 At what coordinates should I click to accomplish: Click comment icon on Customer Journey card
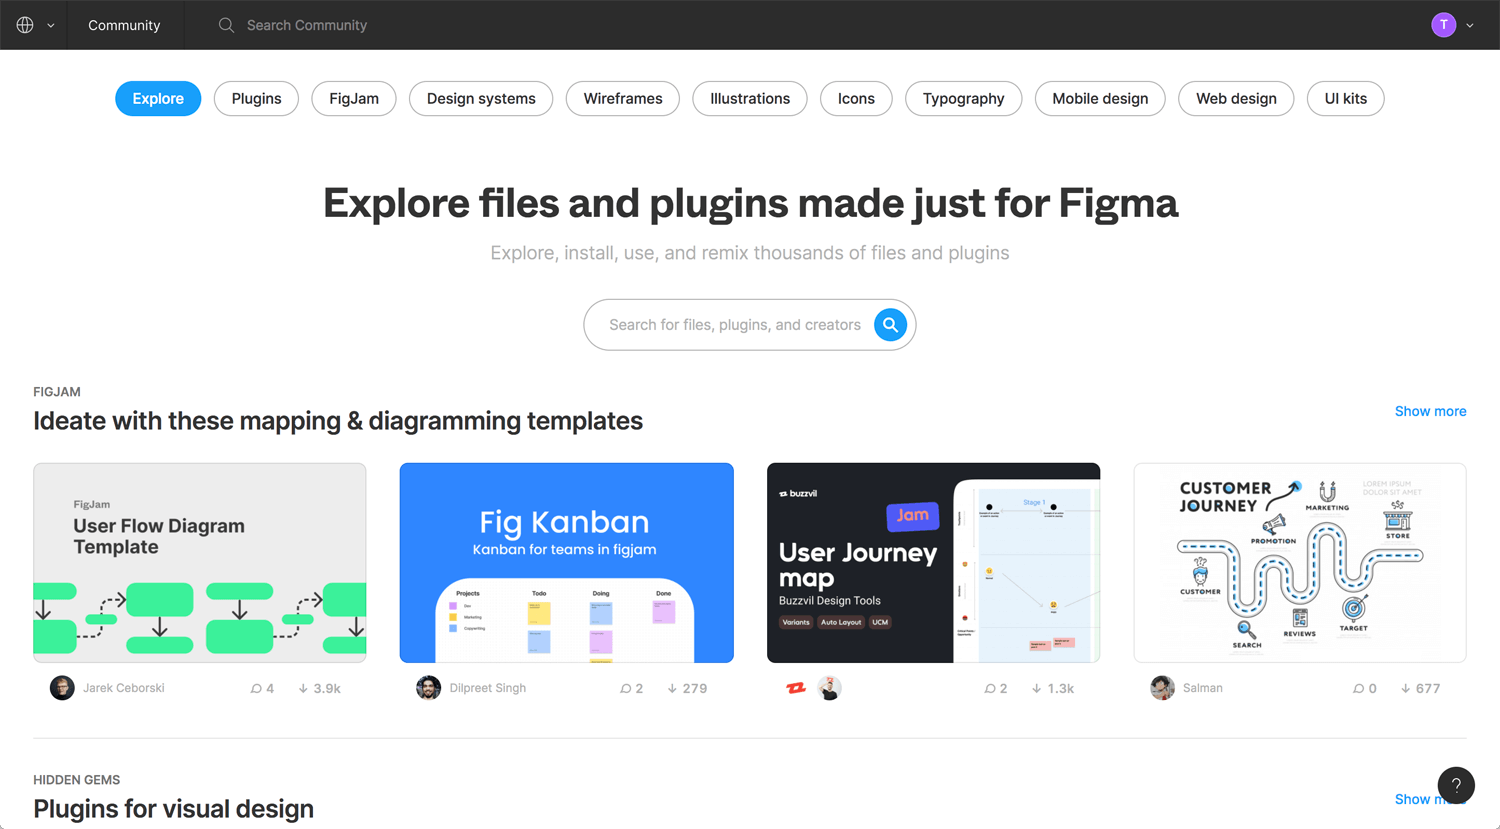coord(1358,689)
